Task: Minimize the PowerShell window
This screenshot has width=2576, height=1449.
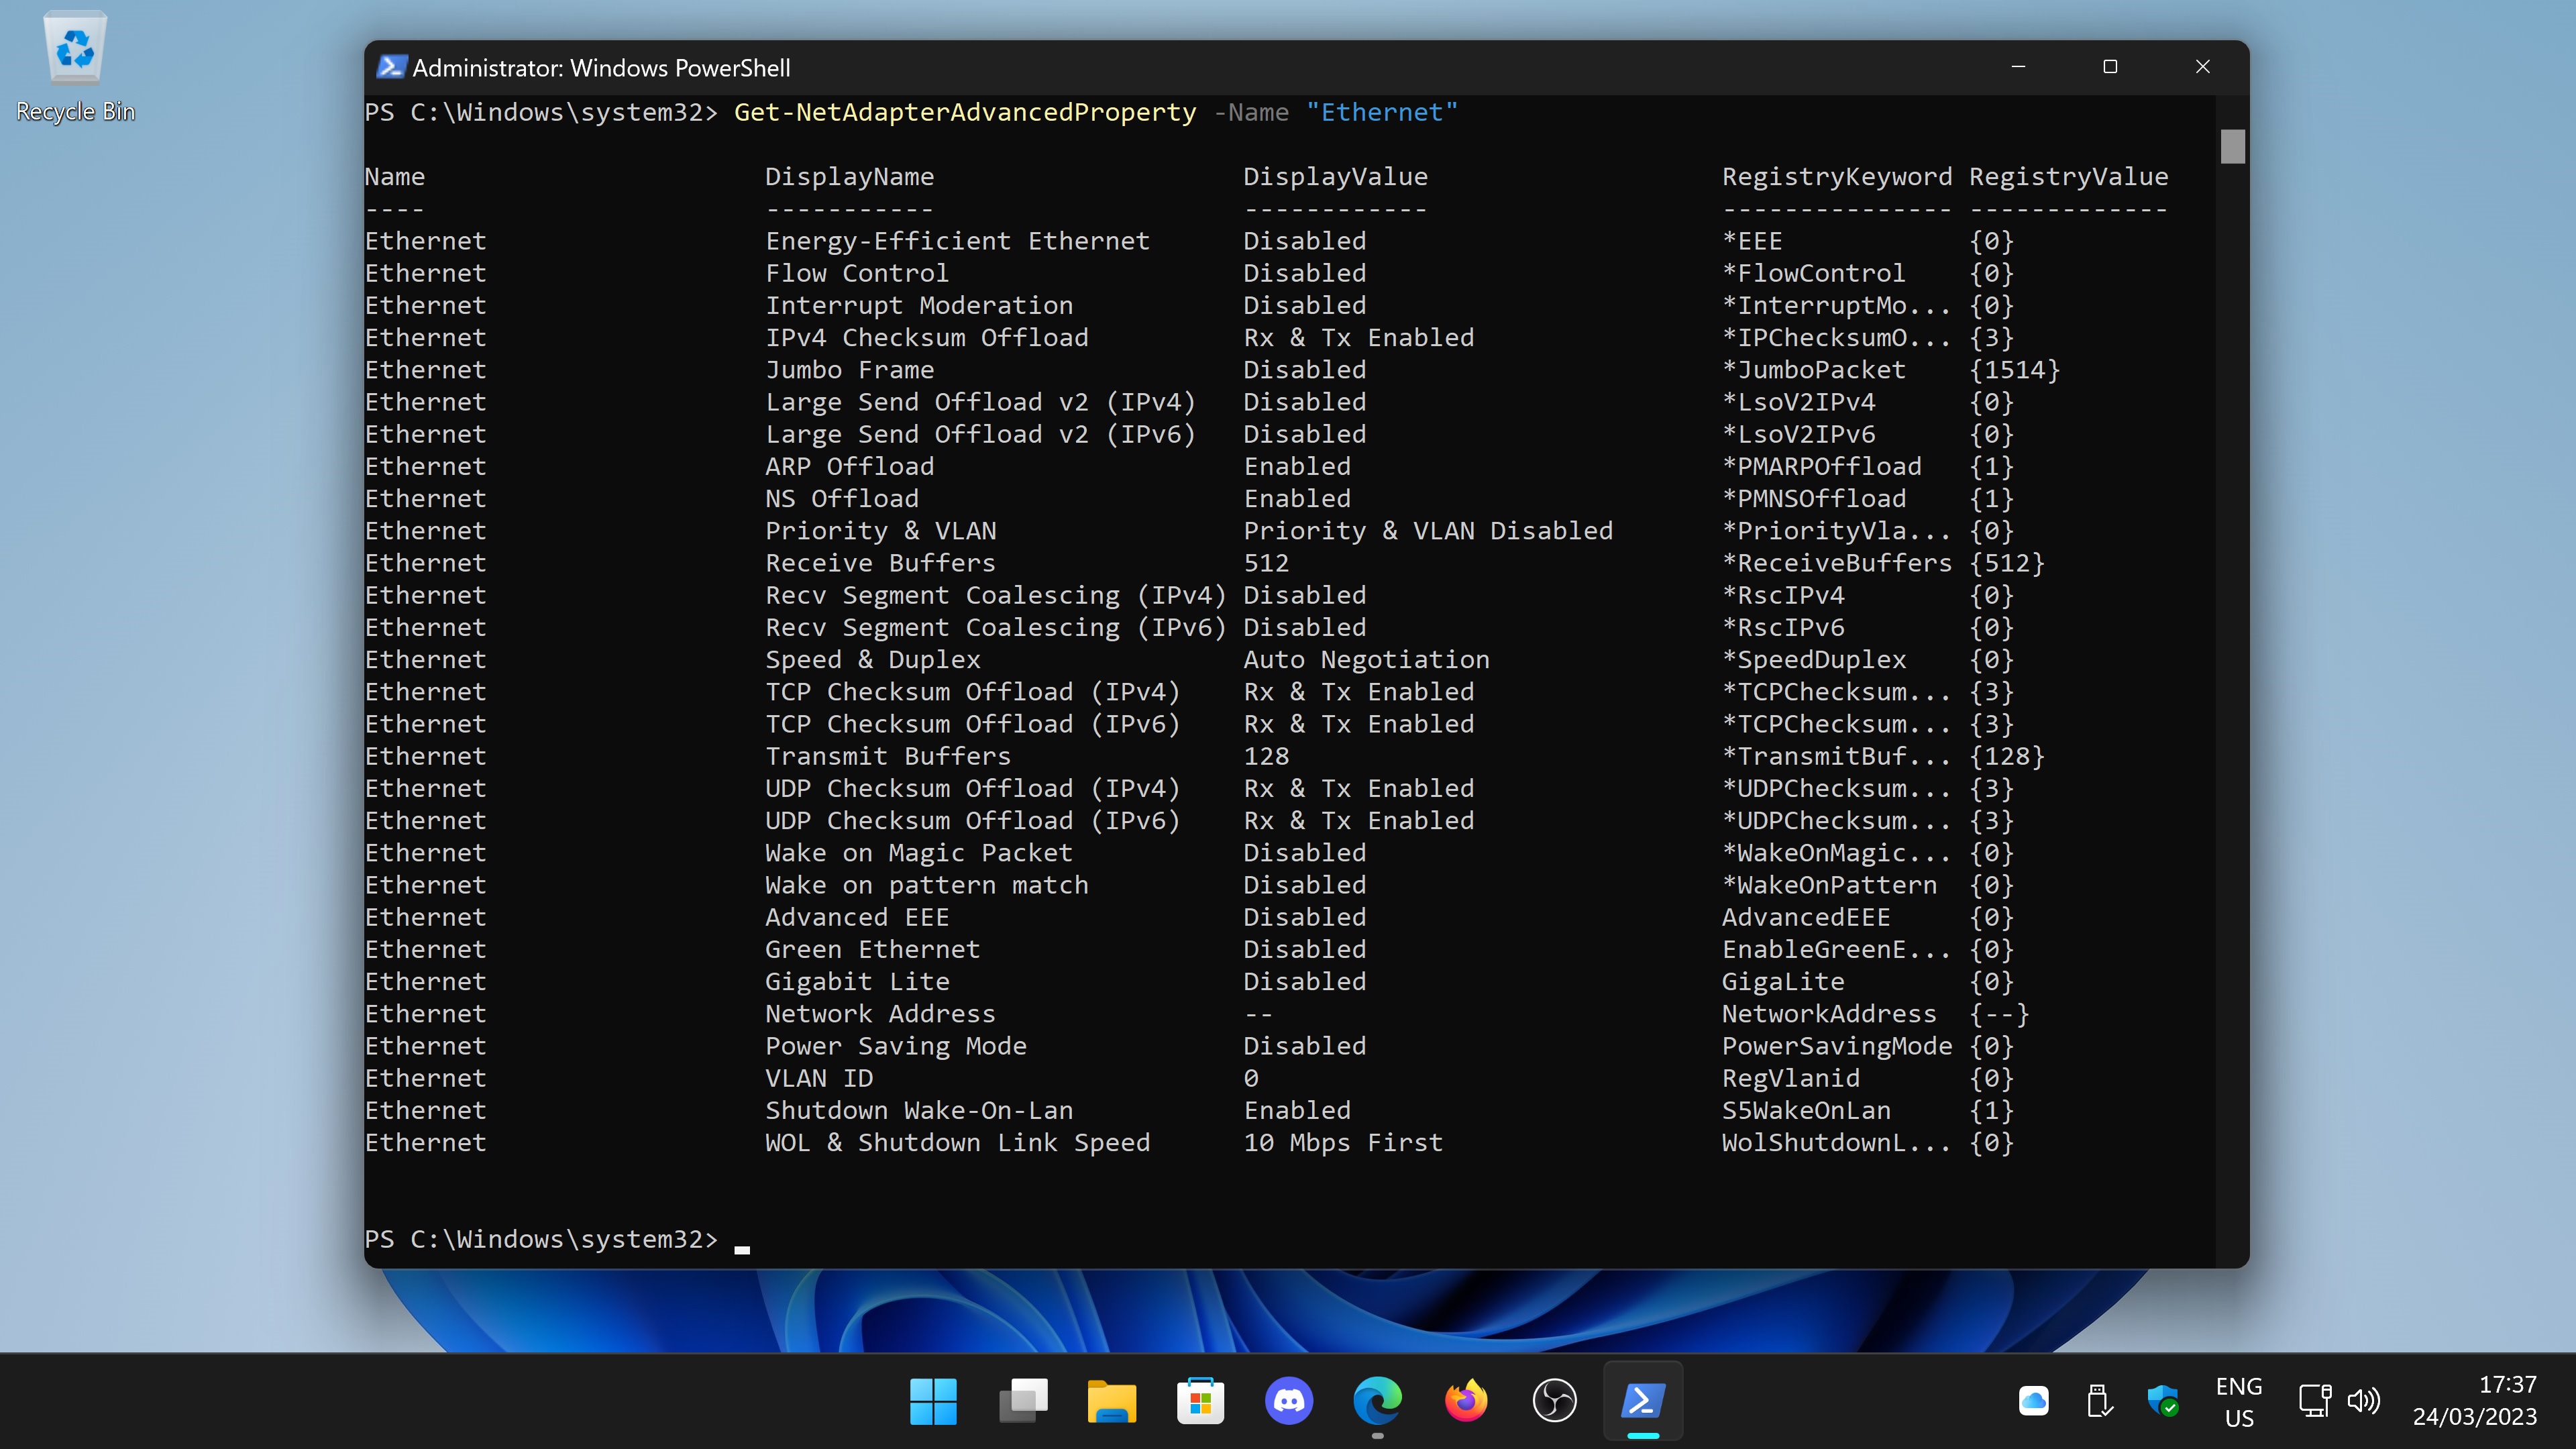Action: (2018, 67)
